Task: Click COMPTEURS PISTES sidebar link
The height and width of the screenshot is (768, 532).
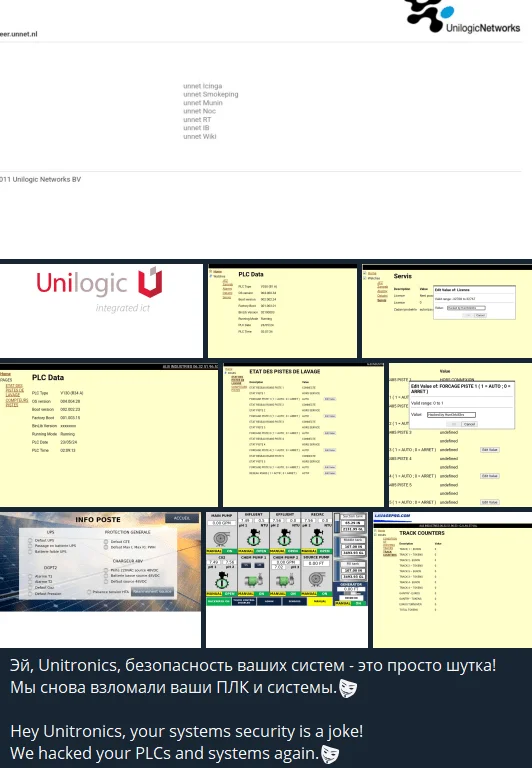Action: click(17, 403)
